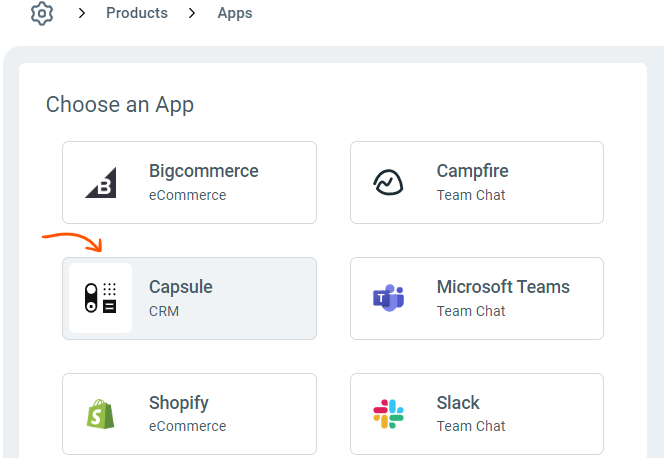
Task: Select the Bigcommerce app name
Action: [x=203, y=171]
